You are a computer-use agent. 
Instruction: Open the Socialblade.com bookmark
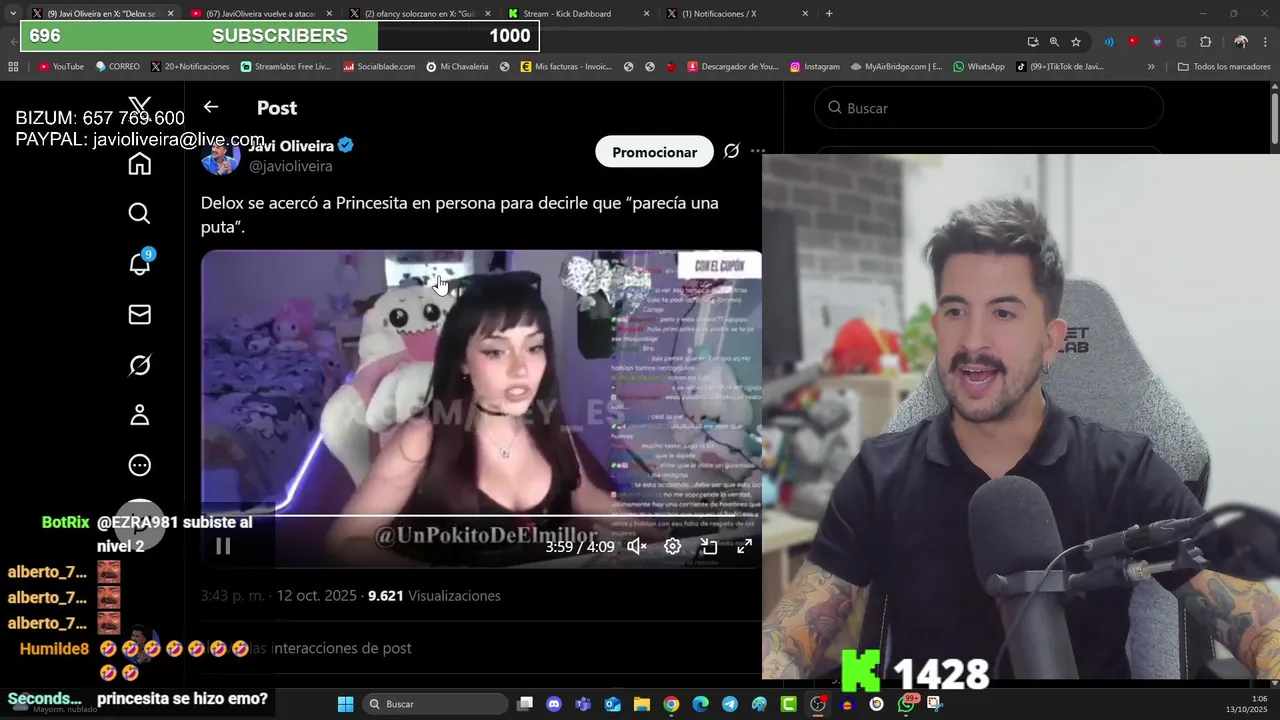tap(379, 67)
